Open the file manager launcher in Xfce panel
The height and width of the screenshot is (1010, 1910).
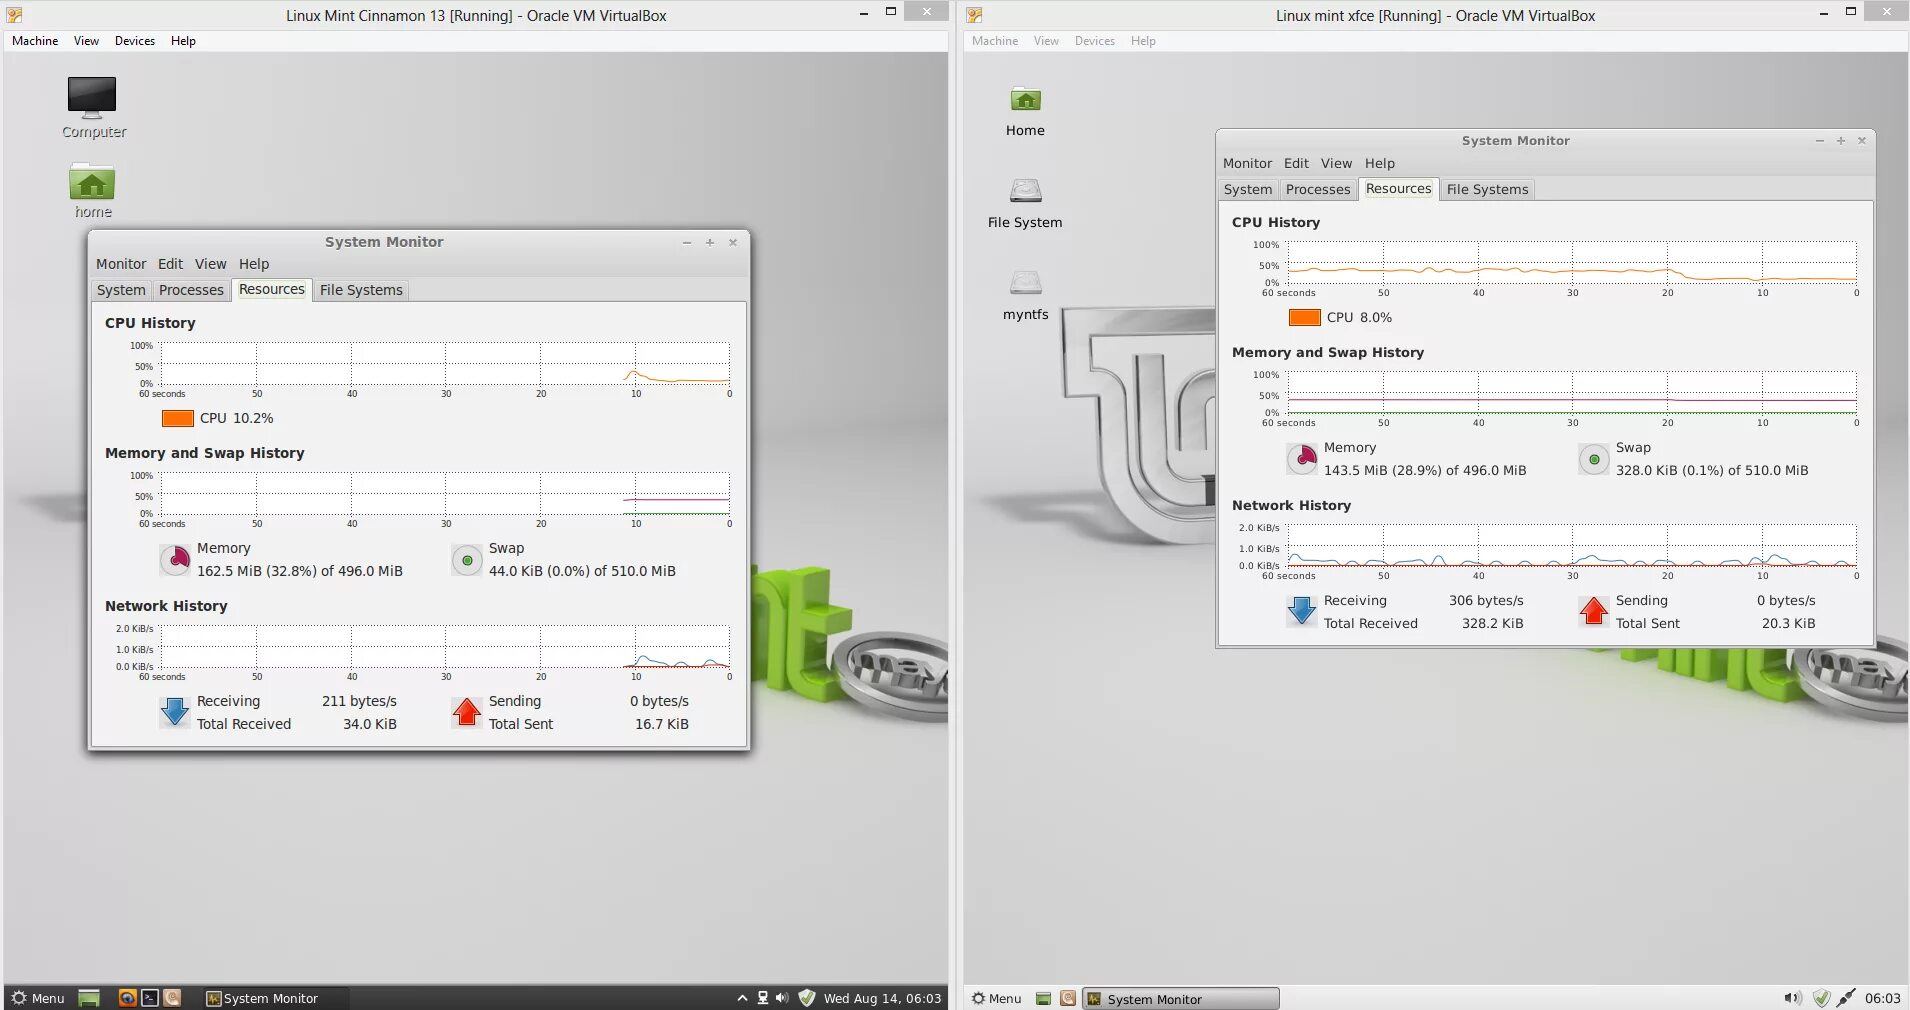pyautogui.click(x=1068, y=998)
